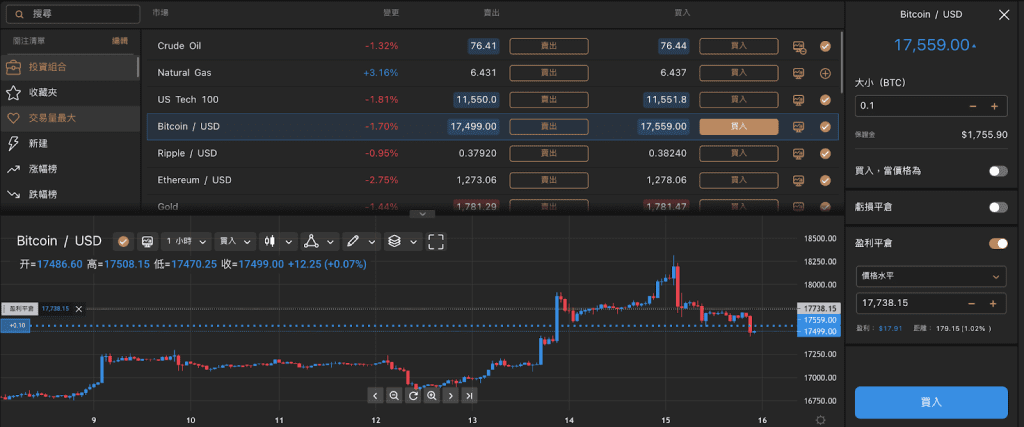Open the candlestick chart type dropdown
This screenshot has height=427, width=1024.
click(x=277, y=241)
